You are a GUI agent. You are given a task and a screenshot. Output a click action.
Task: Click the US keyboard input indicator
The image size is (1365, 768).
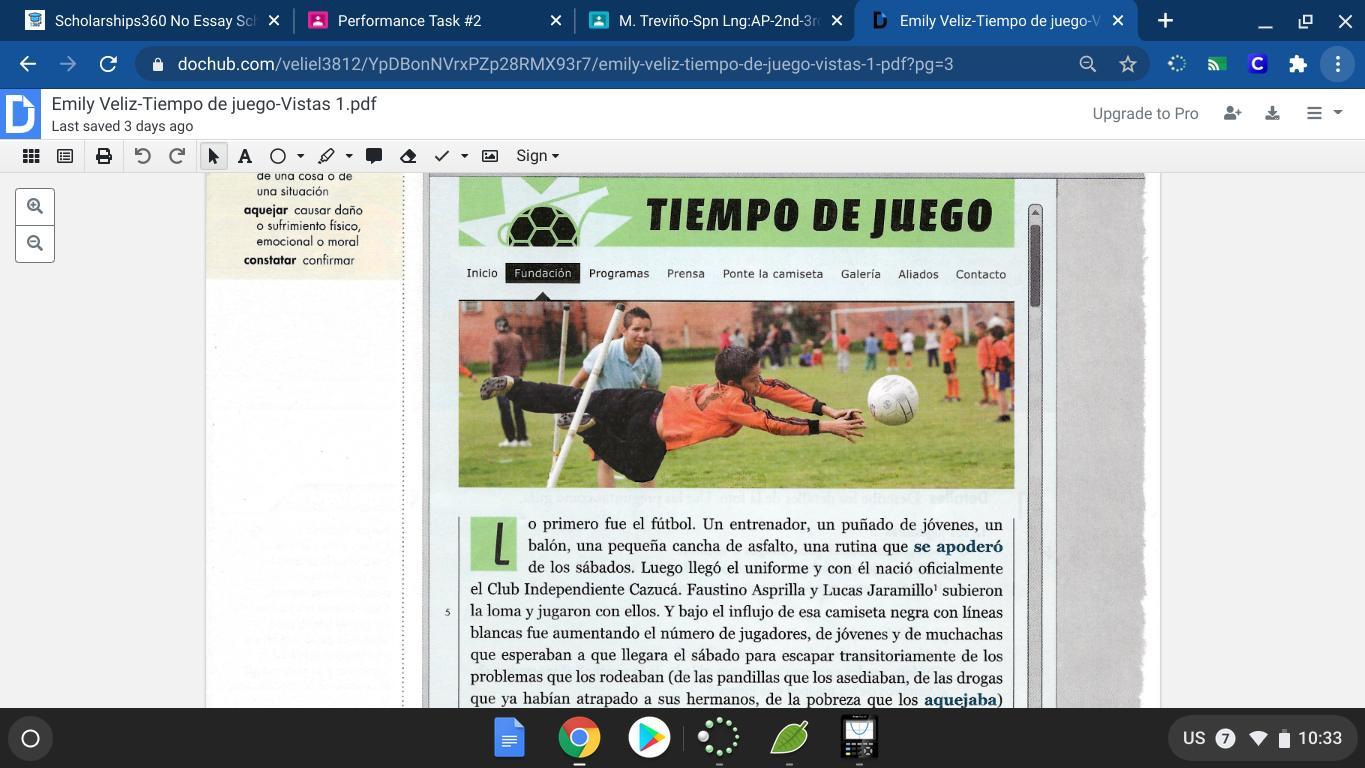(1194, 739)
